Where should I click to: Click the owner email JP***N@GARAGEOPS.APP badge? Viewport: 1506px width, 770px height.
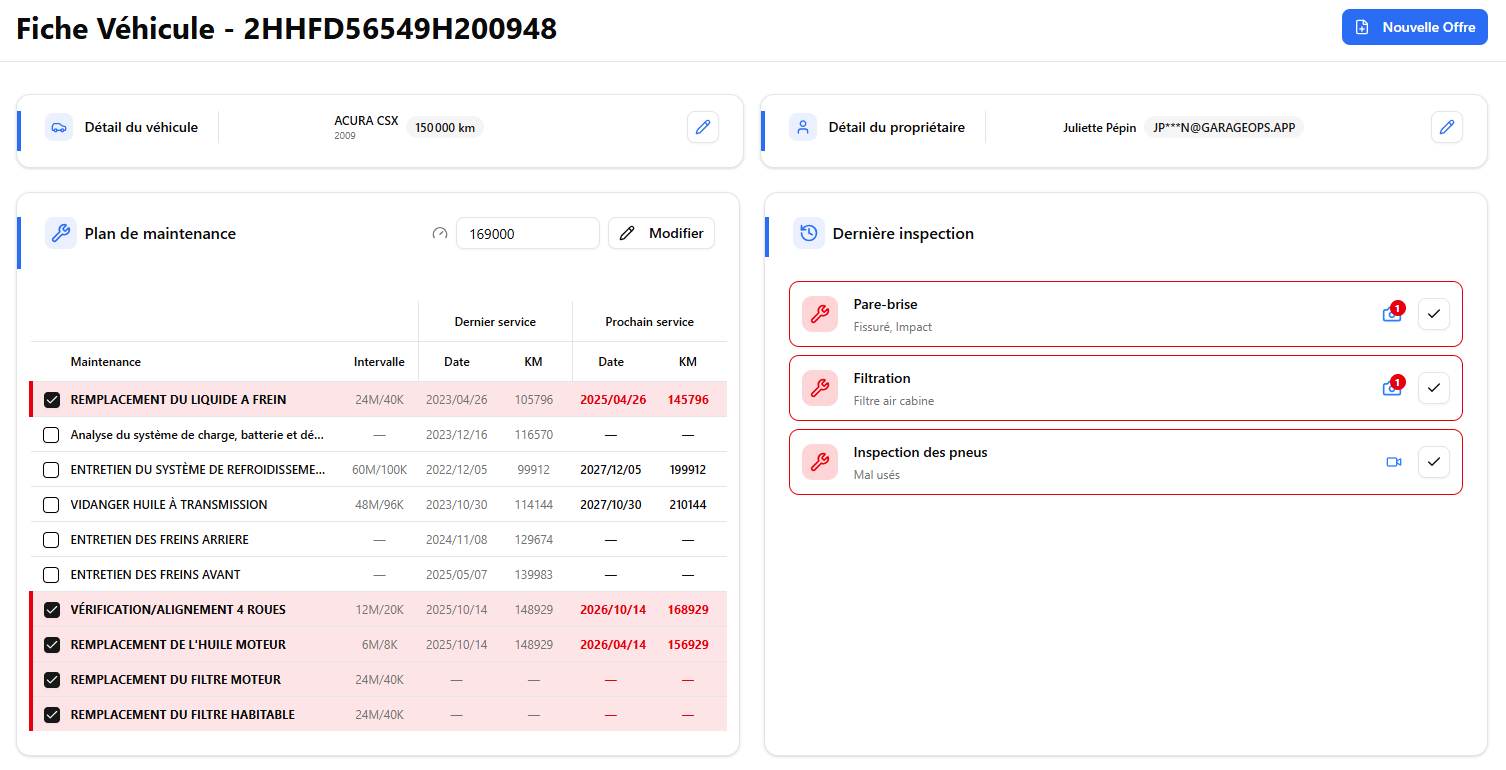(x=1223, y=128)
